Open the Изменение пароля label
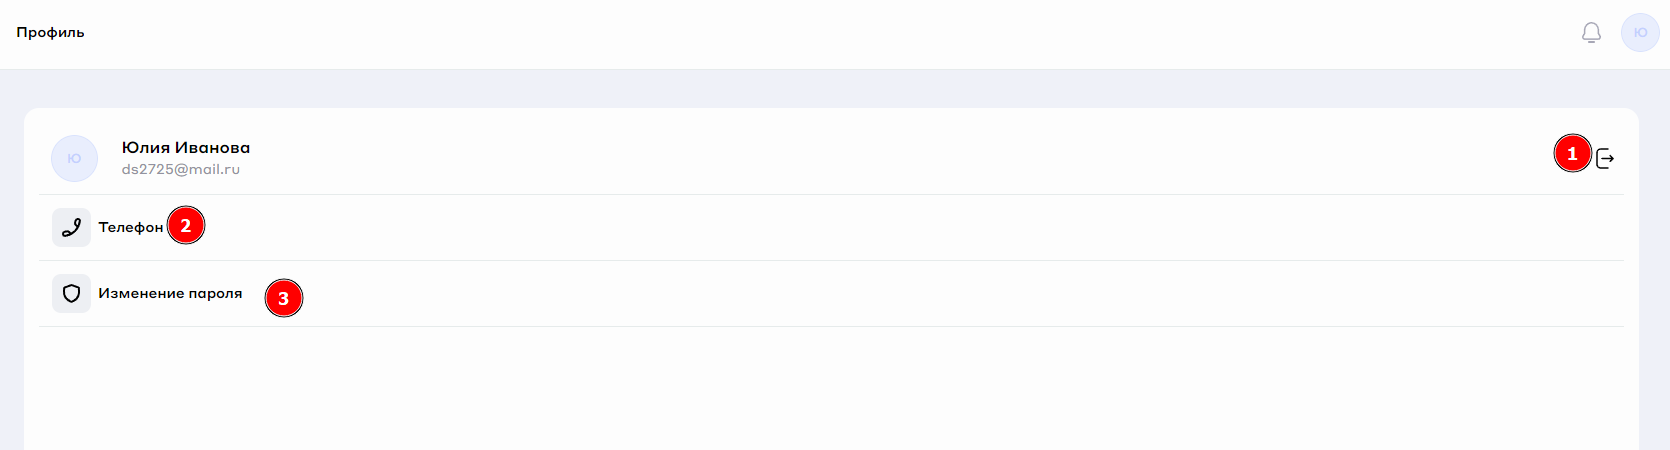This screenshot has width=1670, height=450. click(x=170, y=294)
